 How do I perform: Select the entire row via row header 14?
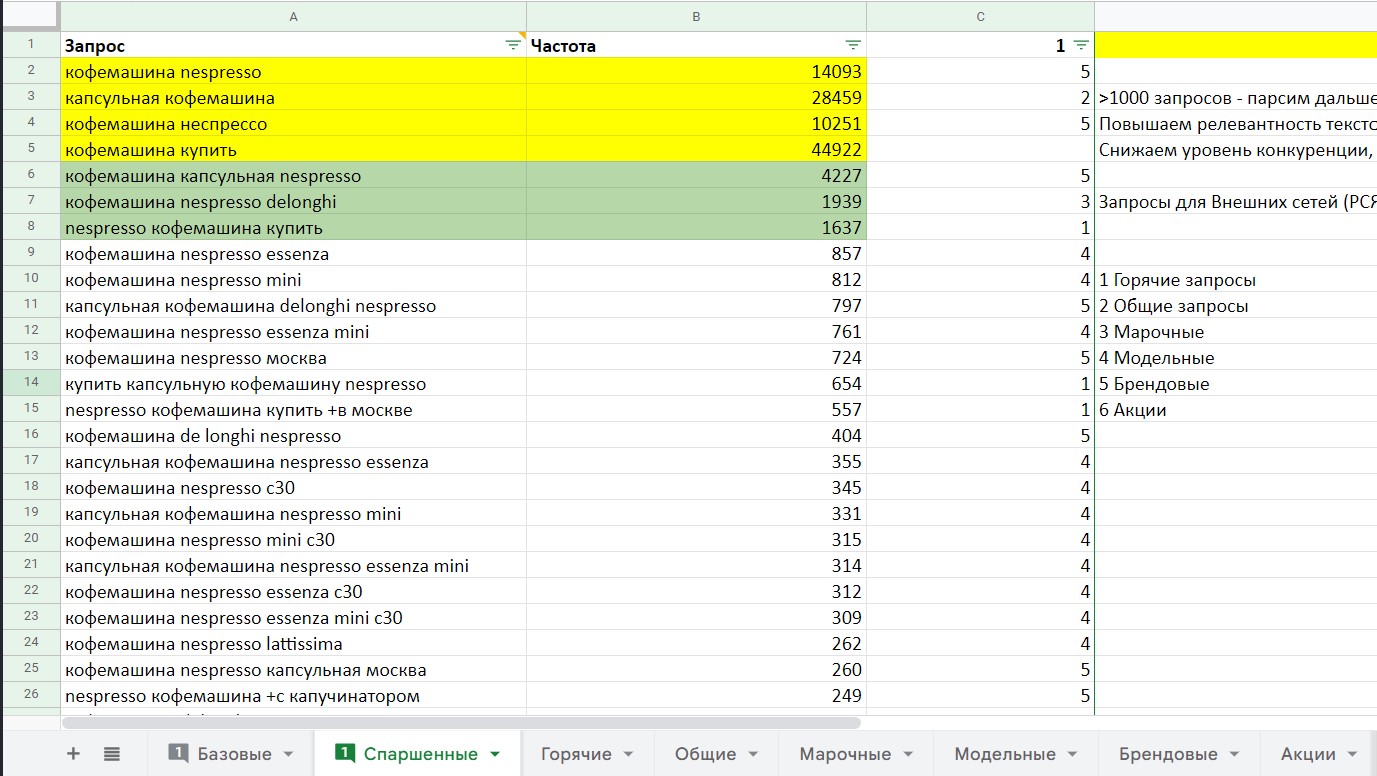click(x=30, y=383)
